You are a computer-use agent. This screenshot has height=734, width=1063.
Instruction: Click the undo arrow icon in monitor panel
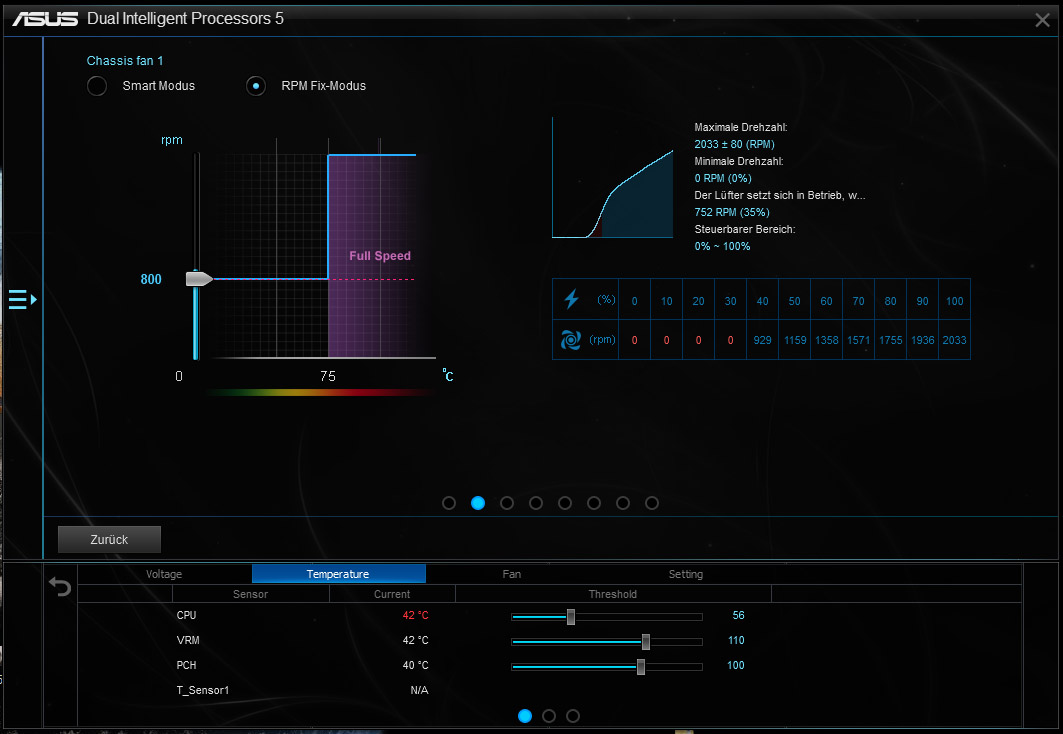[60, 586]
